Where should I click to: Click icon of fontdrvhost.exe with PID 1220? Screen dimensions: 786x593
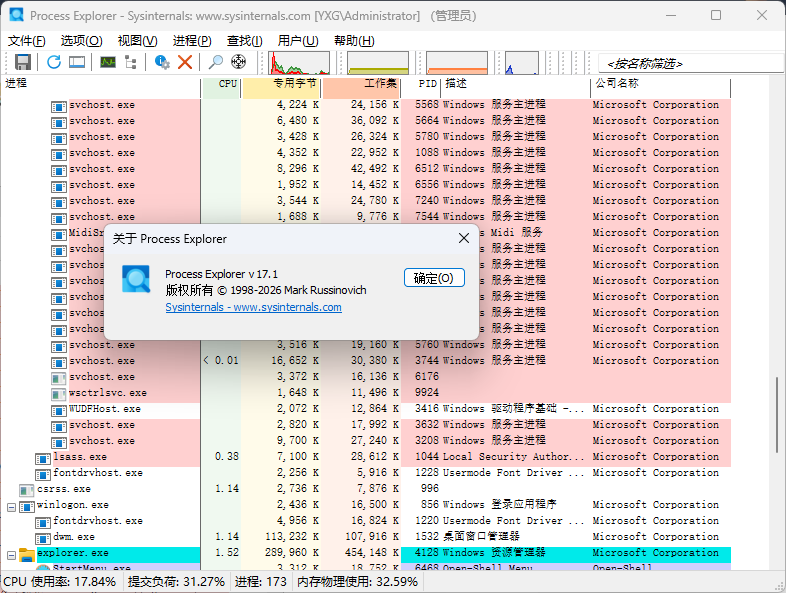point(43,522)
